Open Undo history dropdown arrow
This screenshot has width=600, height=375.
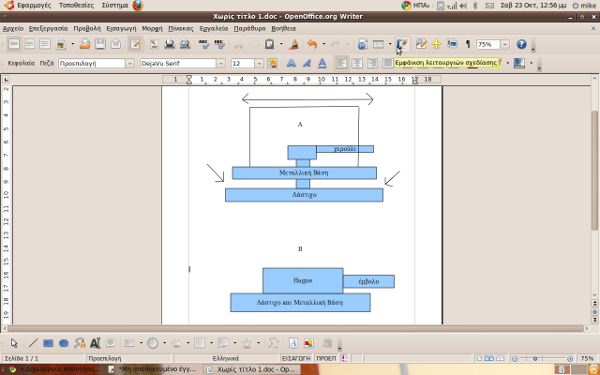(x=324, y=44)
